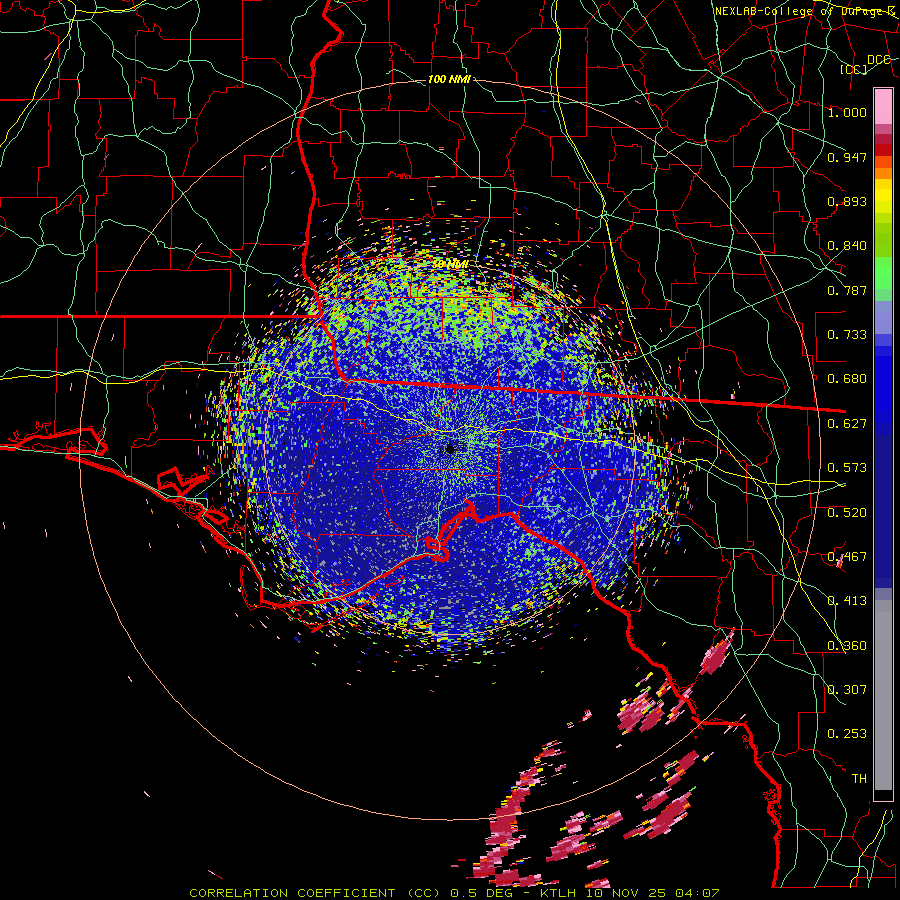Click the CORRELATION COEFFICIENT title text
Image resolution: width=900 pixels, height=900 pixels.
[x=293, y=893]
